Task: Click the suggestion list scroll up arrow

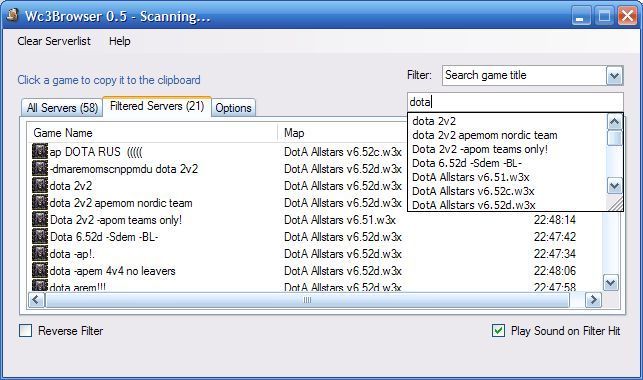Action: click(x=614, y=122)
